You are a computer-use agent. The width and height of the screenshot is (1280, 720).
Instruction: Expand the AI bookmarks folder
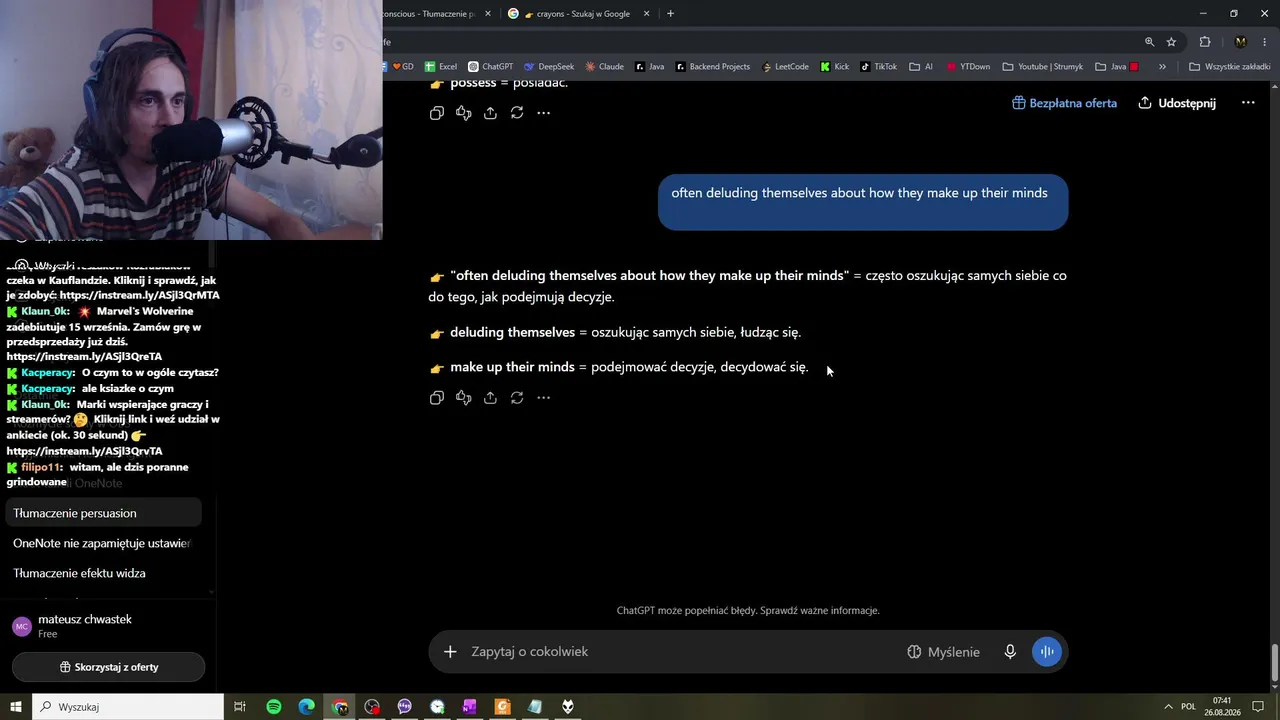(x=922, y=67)
